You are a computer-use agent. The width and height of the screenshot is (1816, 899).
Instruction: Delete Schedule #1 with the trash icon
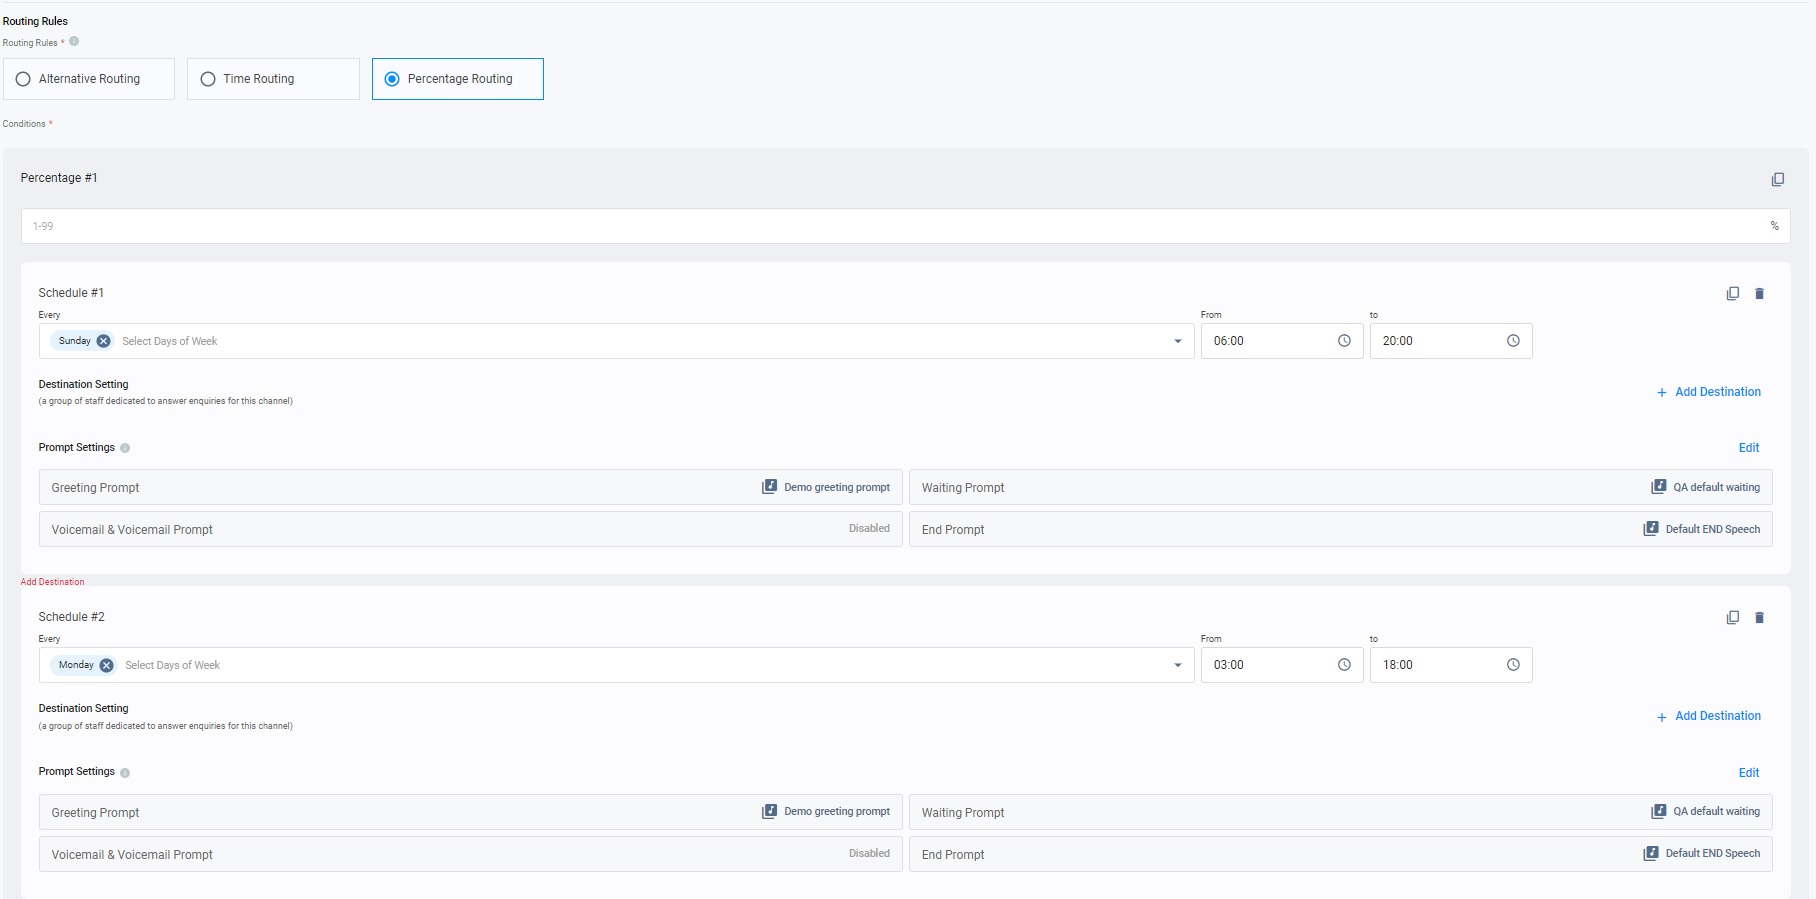coord(1759,294)
